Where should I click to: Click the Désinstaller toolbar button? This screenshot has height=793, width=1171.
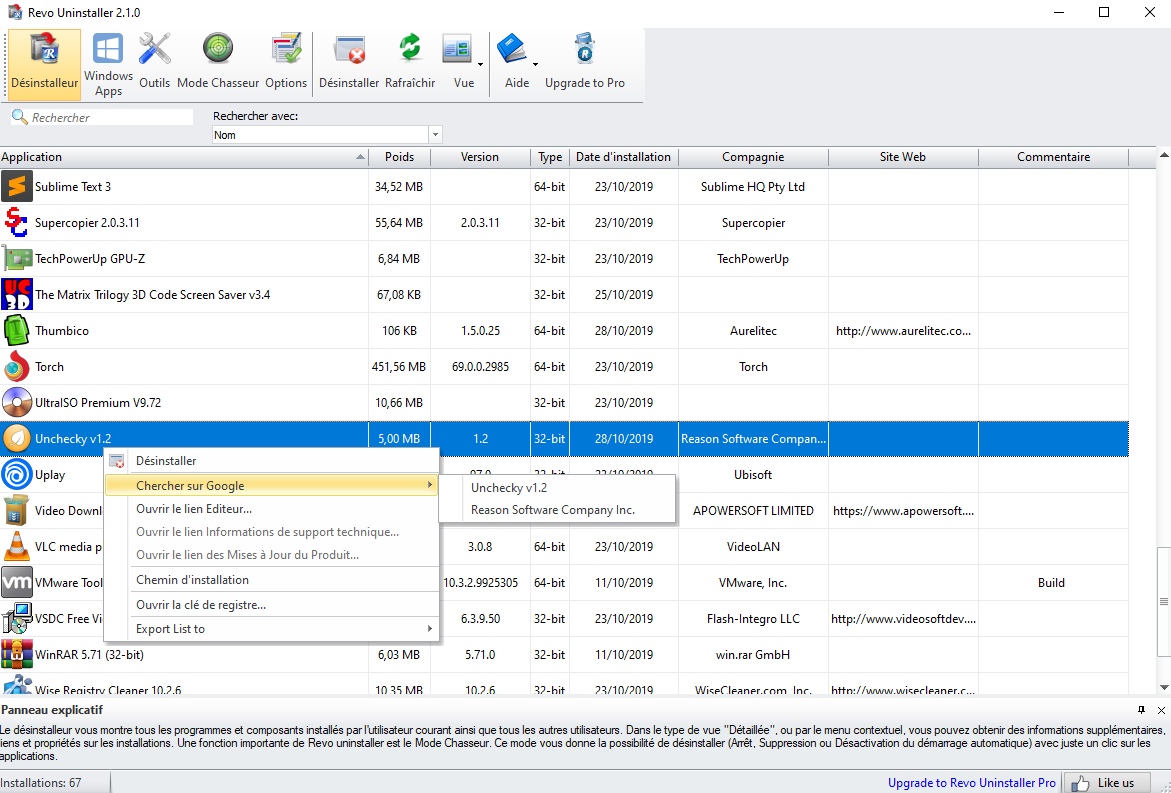coord(349,63)
